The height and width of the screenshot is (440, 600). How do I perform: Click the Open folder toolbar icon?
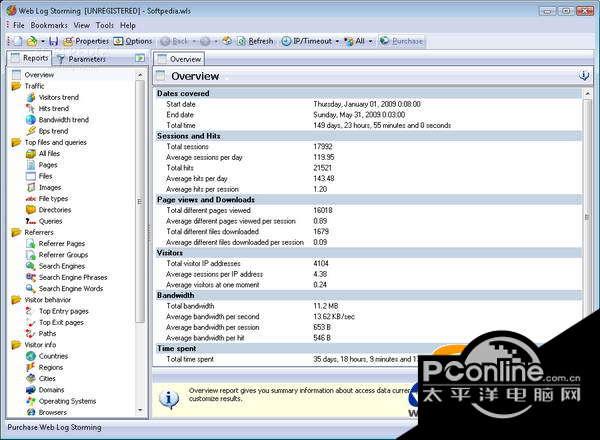[32, 41]
